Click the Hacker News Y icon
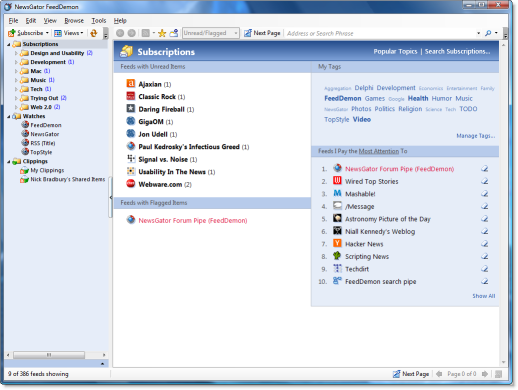This screenshot has height=390, width=518. [x=337, y=243]
